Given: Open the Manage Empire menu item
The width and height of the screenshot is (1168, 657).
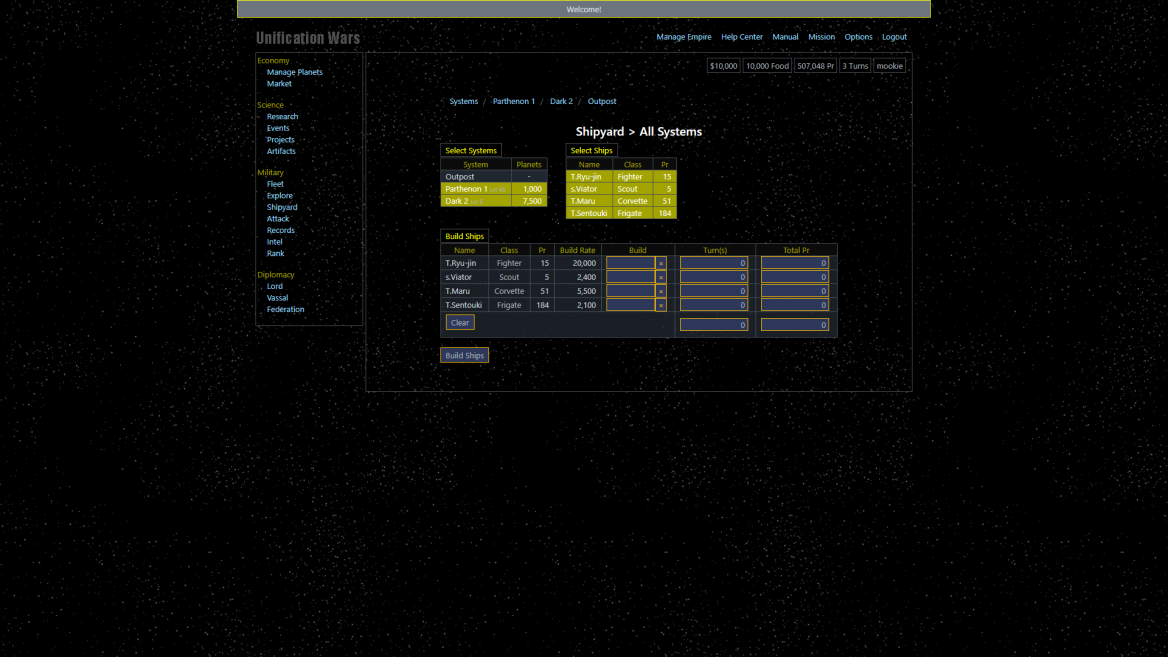Looking at the screenshot, I should pos(684,37).
